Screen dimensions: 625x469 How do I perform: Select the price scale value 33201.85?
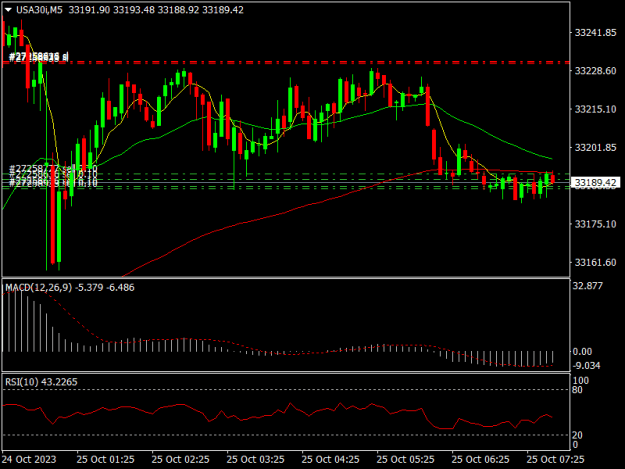pos(595,147)
